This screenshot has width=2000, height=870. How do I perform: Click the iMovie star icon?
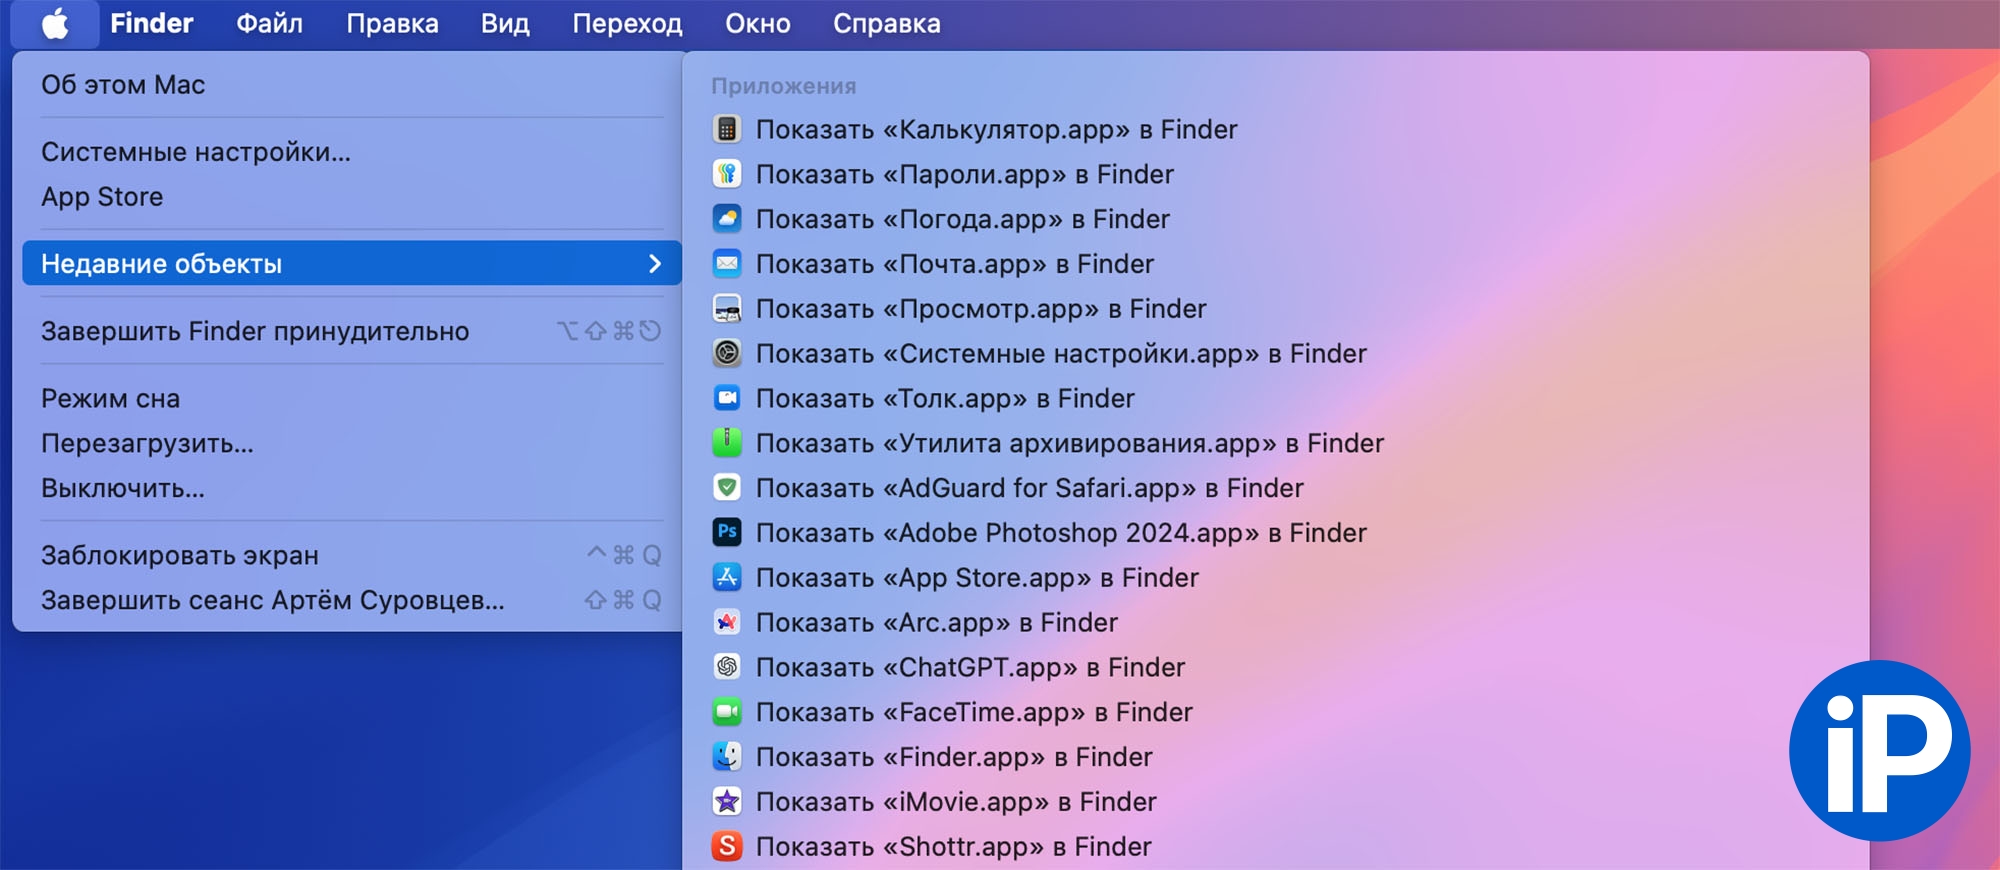coord(727,802)
